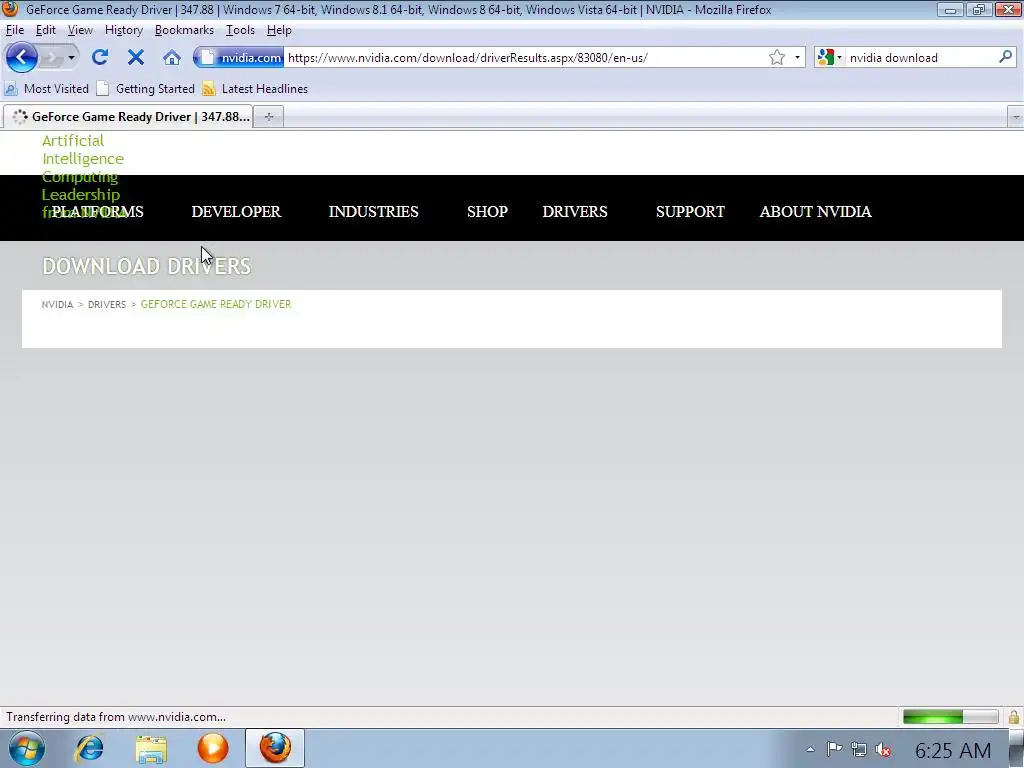Screen dimensions: 1024x768
Task: Stop page loading with the X icon
Action: click(x=136, y=57)
